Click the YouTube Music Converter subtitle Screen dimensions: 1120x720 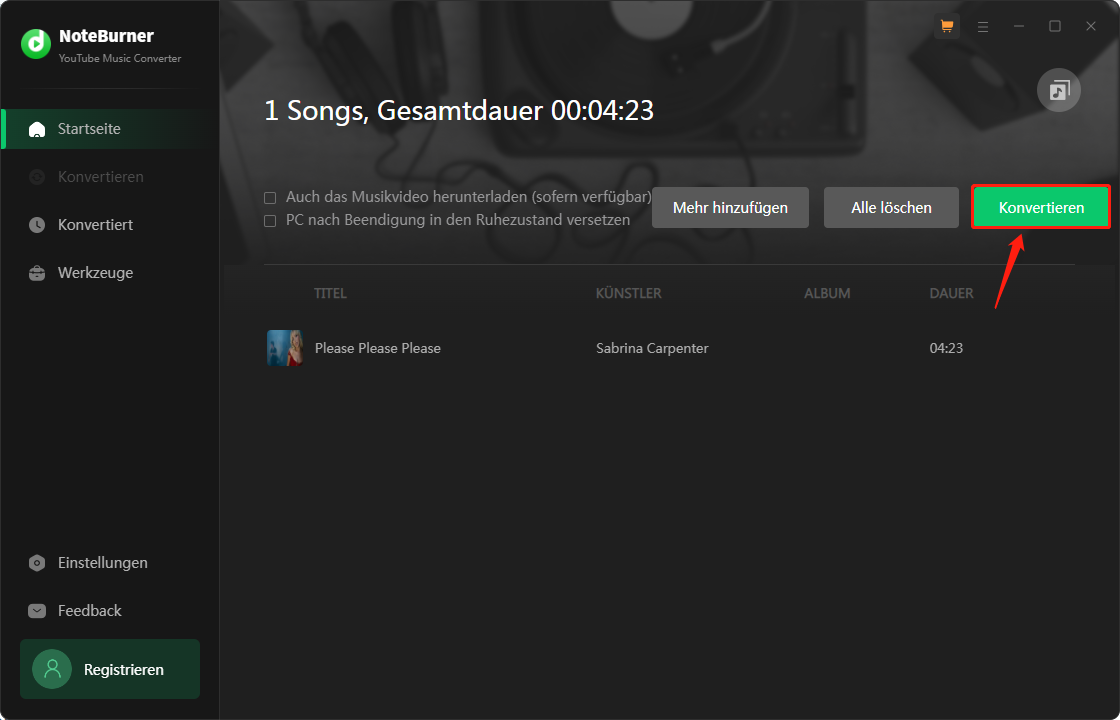pyautogui.click(x=120, y=59)
